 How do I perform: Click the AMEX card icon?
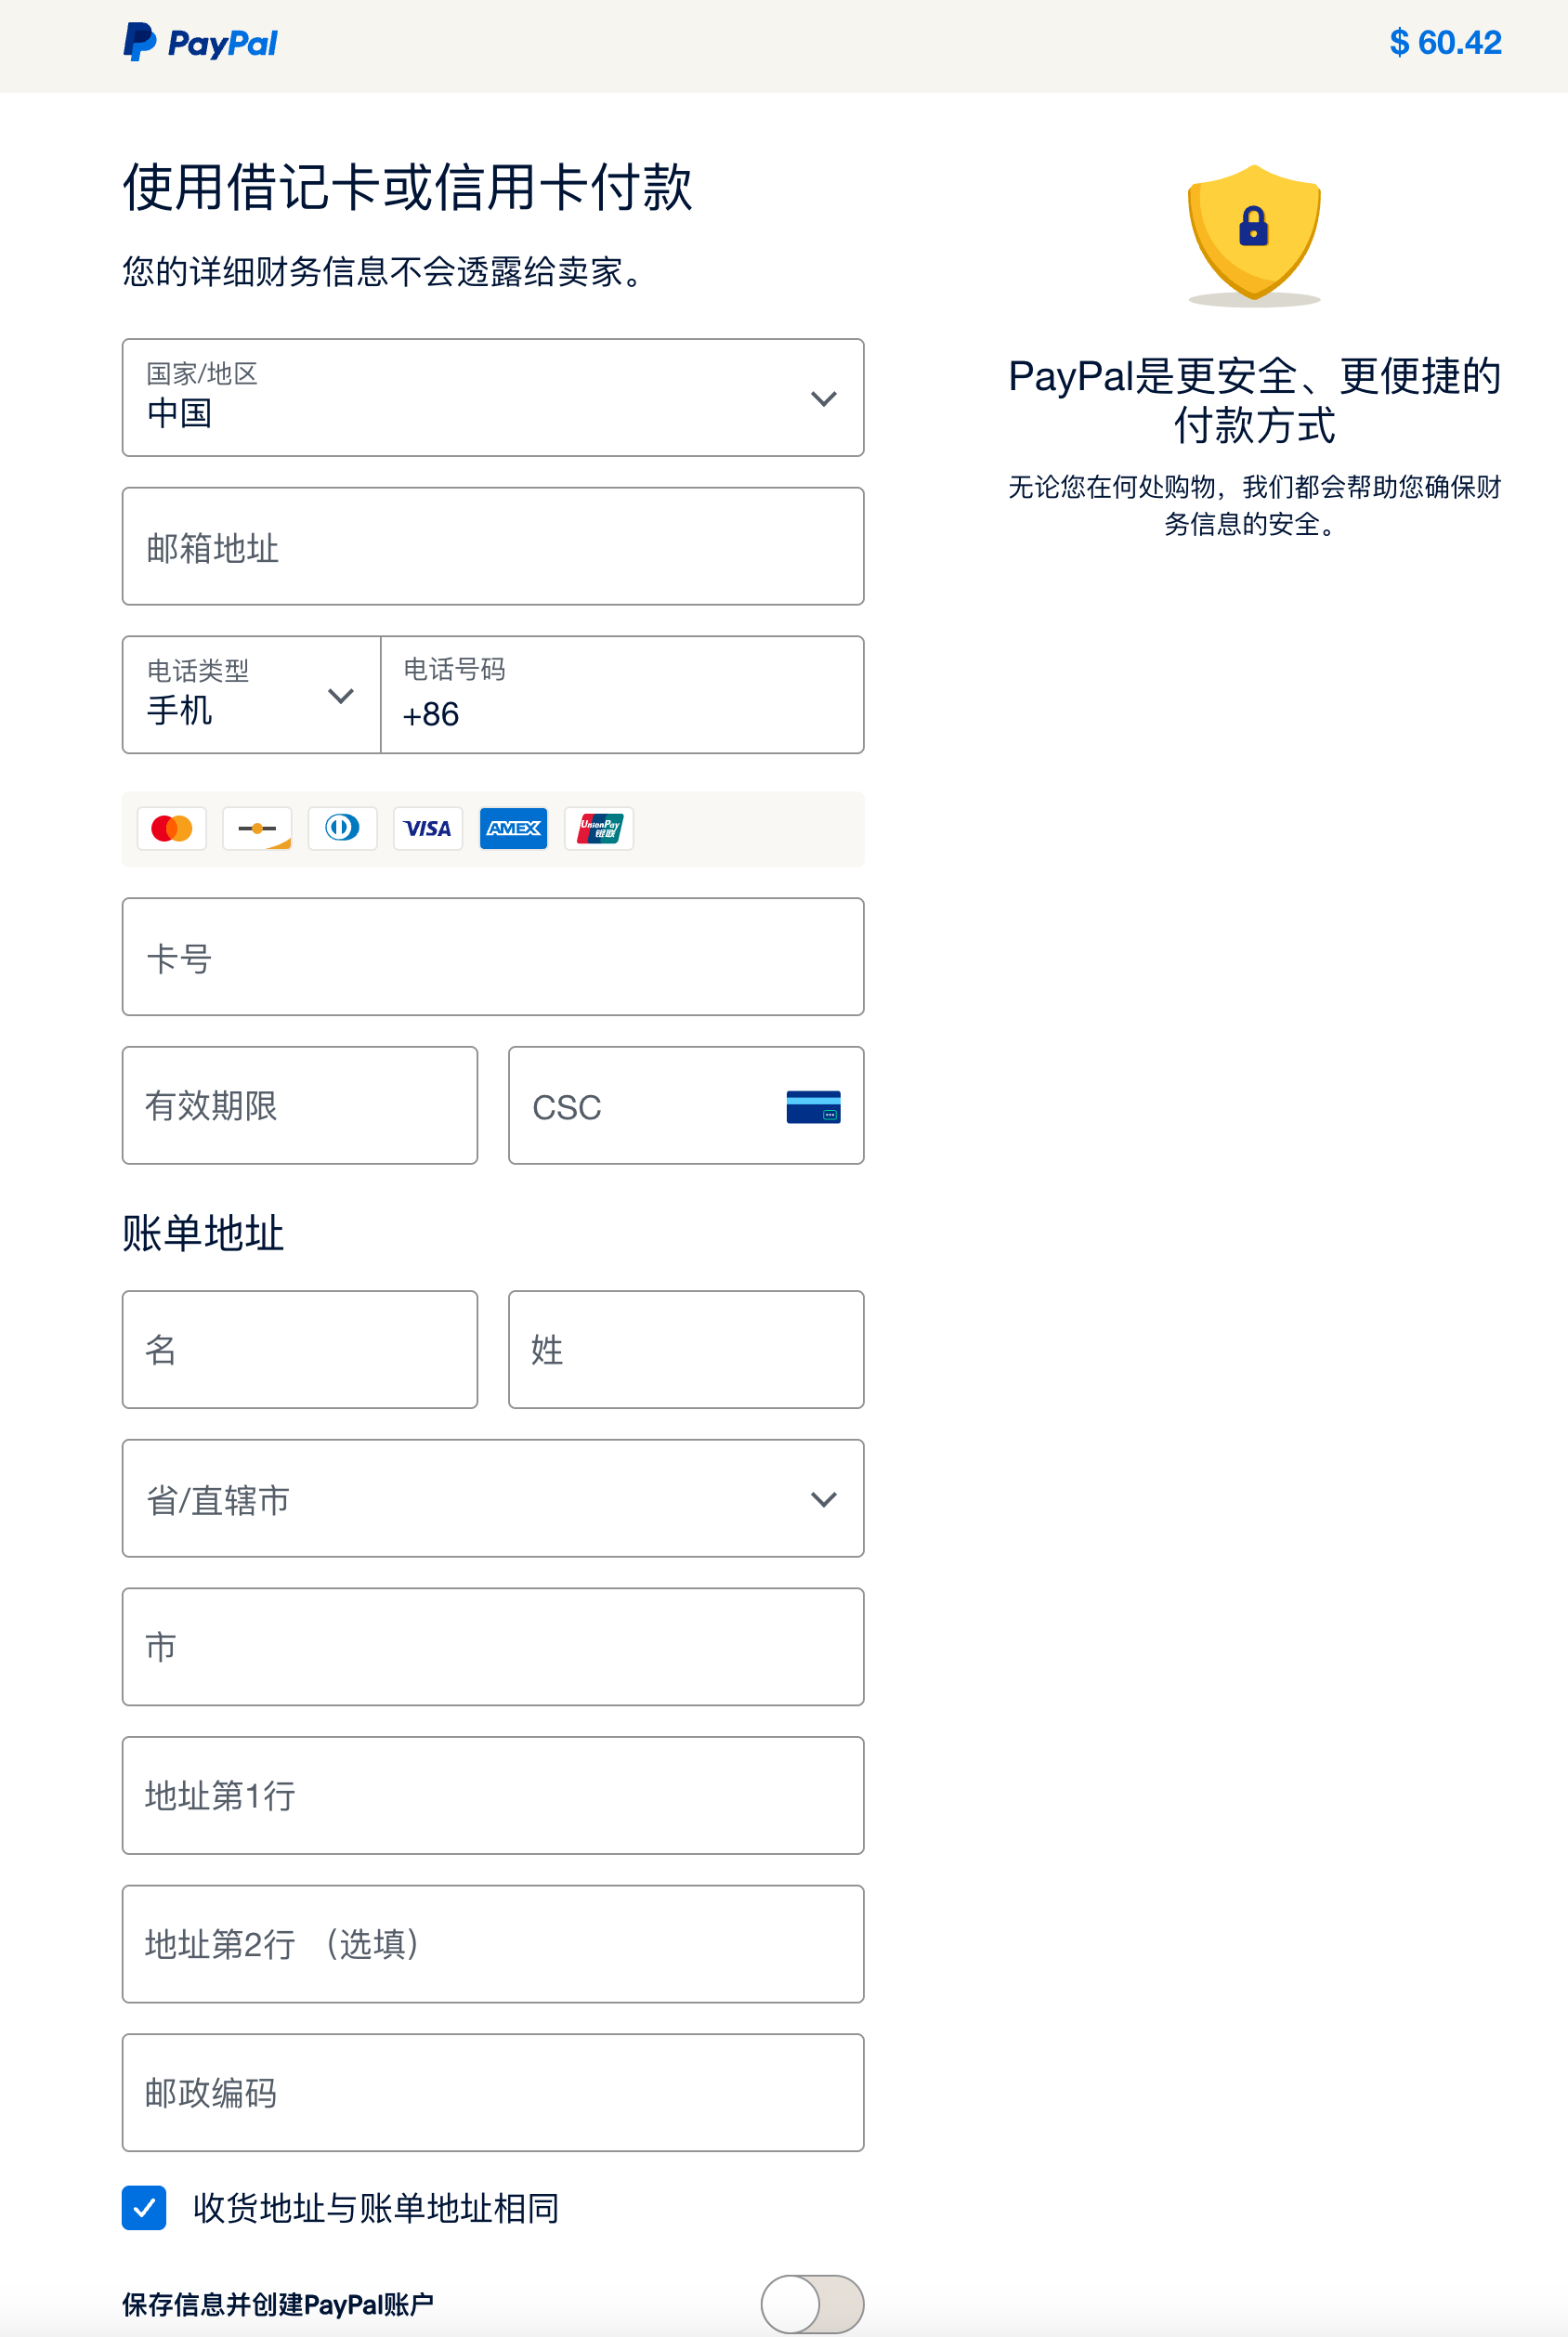(513, 828)
